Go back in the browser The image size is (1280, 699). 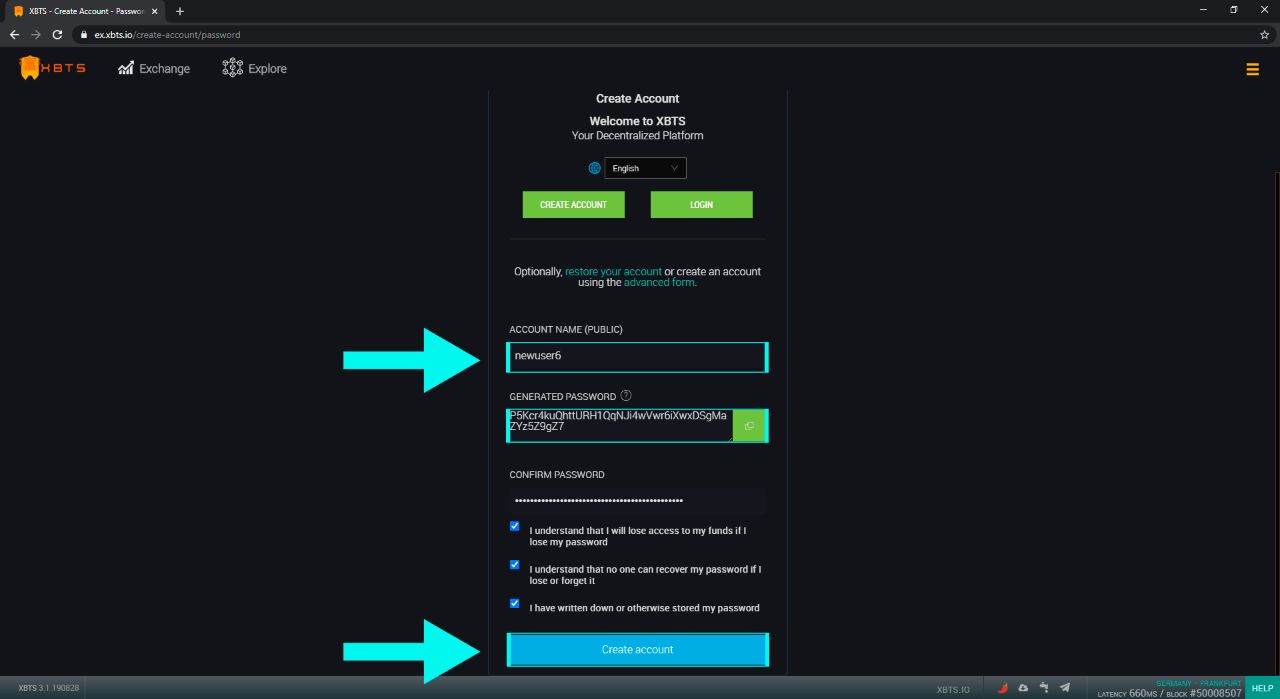coord(14,34)
